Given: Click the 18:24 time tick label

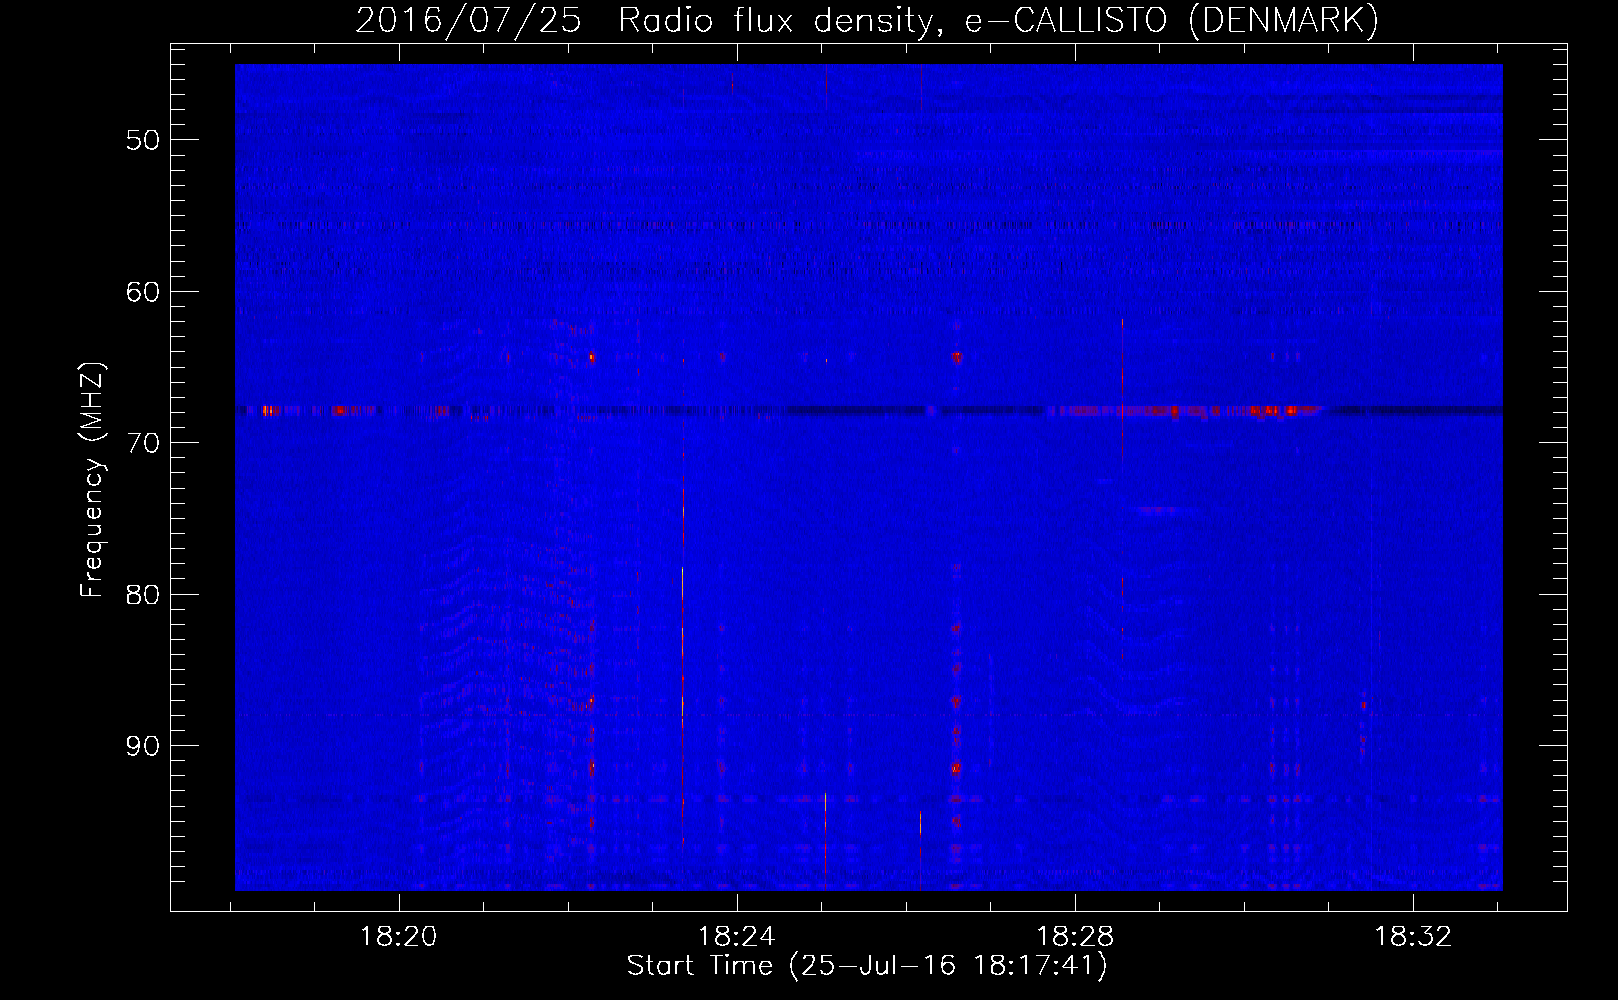Looking at the screenshot, I should click(737, 937).
